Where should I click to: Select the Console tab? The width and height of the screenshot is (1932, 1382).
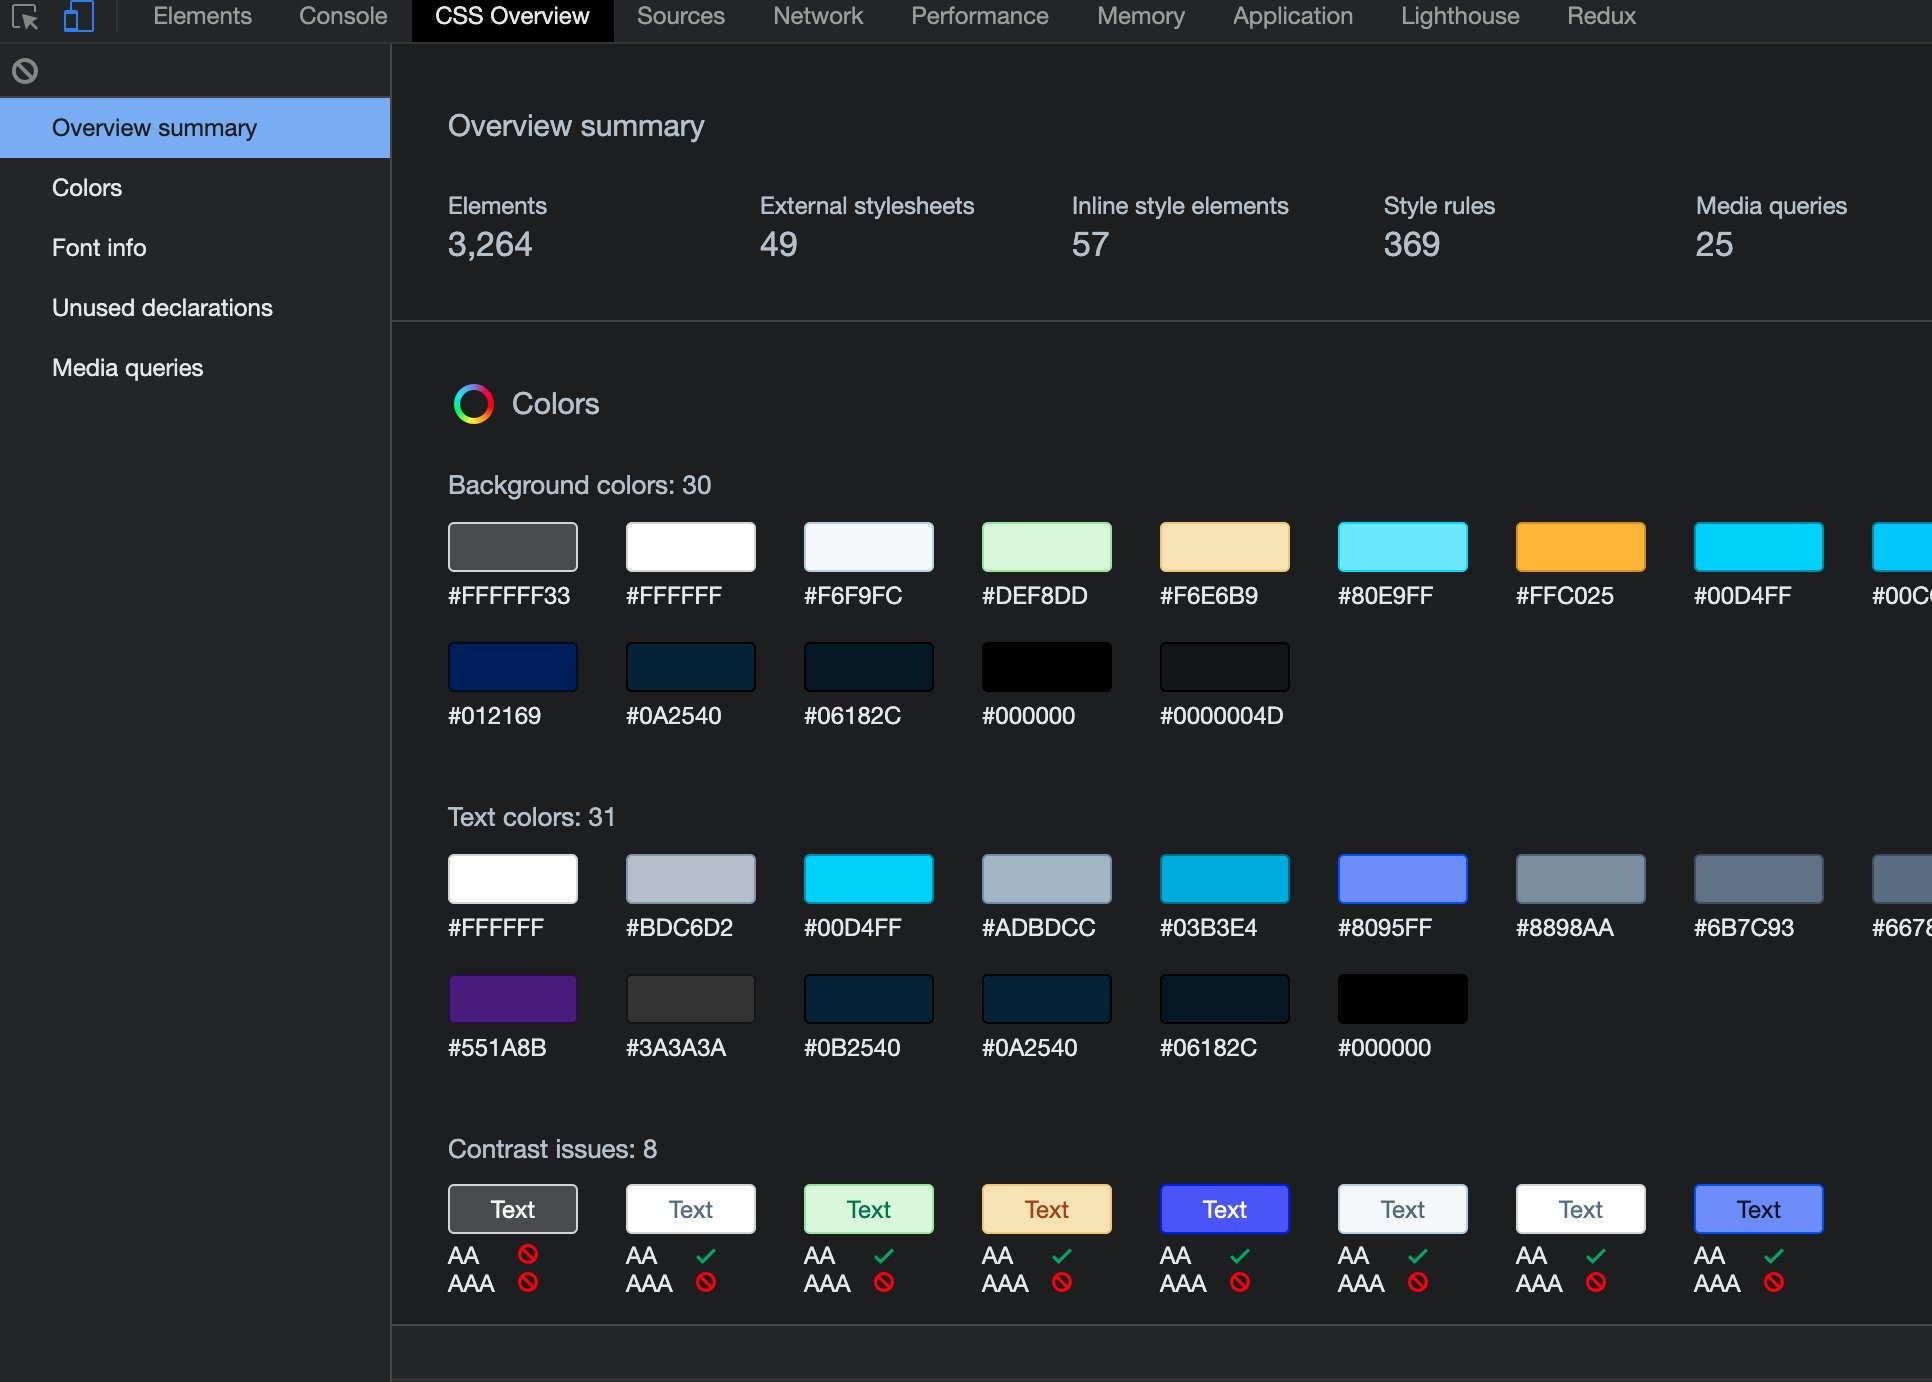341,16
